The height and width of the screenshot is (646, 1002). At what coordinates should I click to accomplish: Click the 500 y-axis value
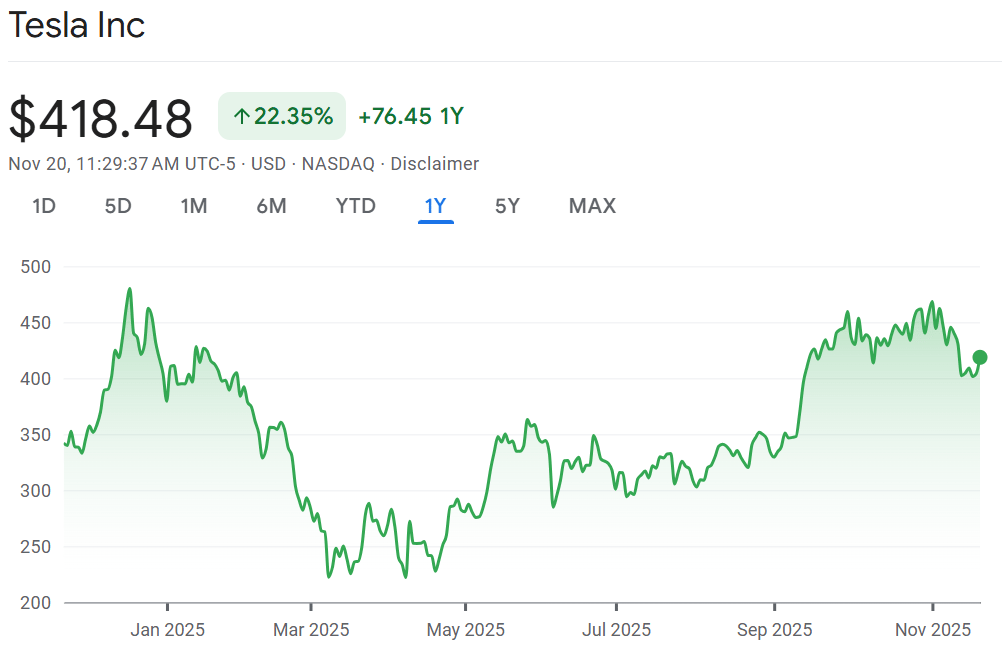36,266
